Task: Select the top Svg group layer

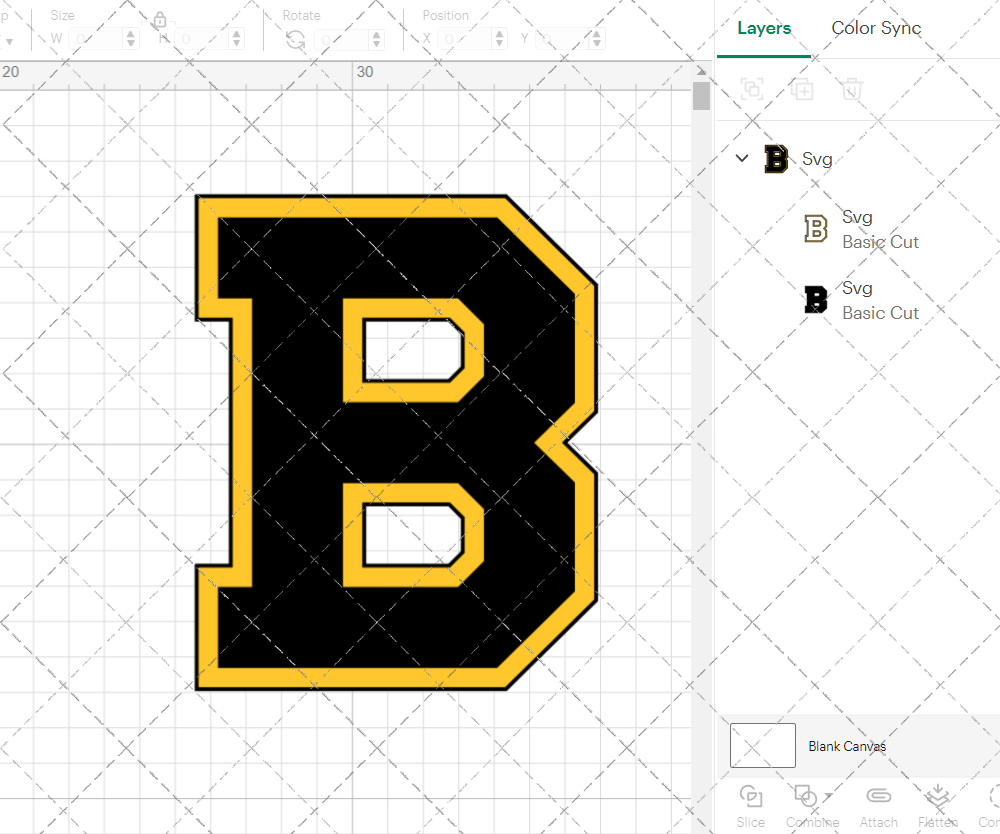Action: pos(858,159)
